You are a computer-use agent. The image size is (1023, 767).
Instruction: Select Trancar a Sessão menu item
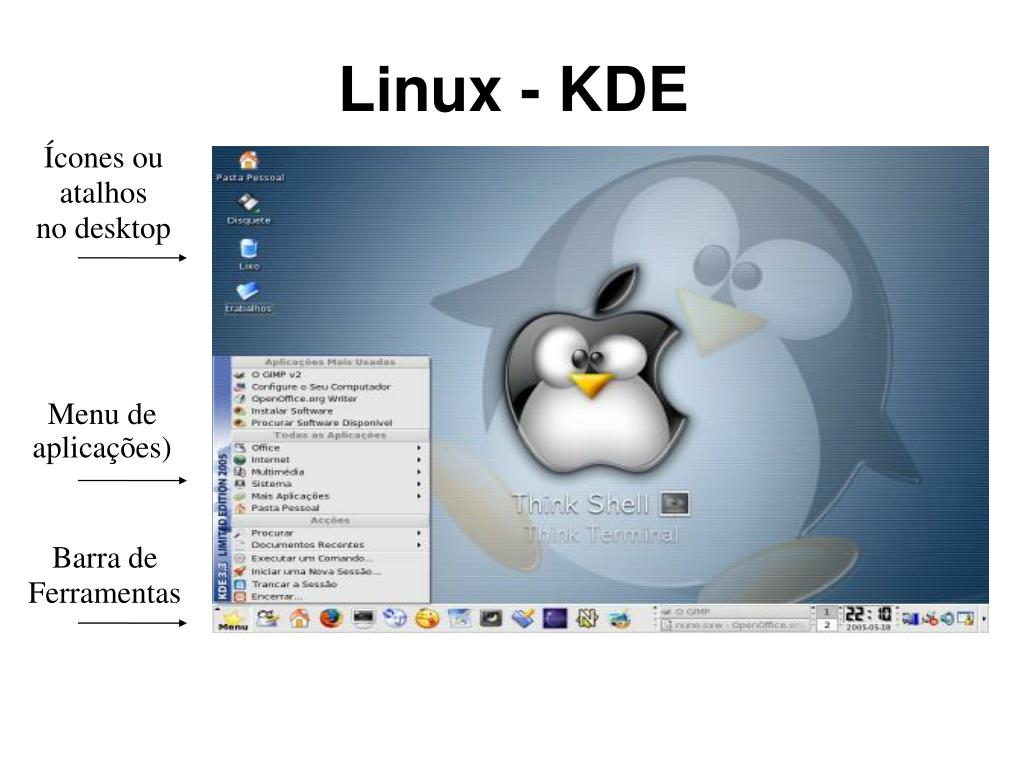293,584
